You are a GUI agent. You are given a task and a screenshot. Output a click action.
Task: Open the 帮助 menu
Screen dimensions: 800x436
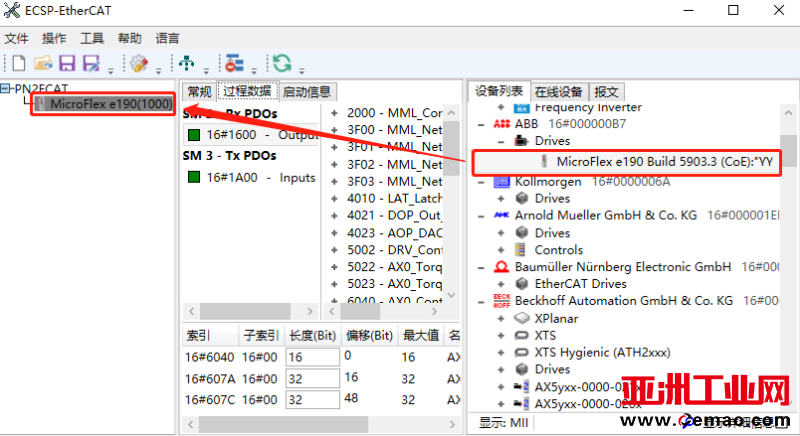pos(130,38)
